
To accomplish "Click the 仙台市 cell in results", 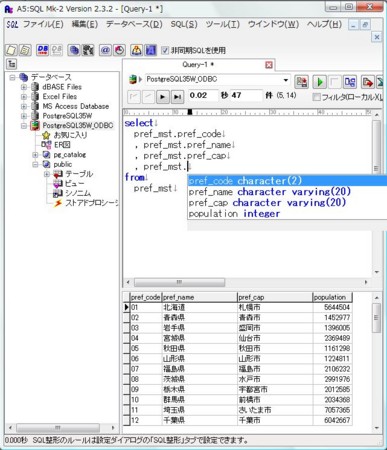I will coord(275,338).
